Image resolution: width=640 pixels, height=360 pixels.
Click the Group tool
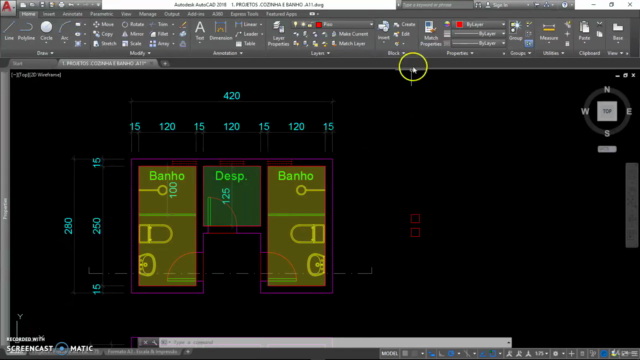click(516, 31)
